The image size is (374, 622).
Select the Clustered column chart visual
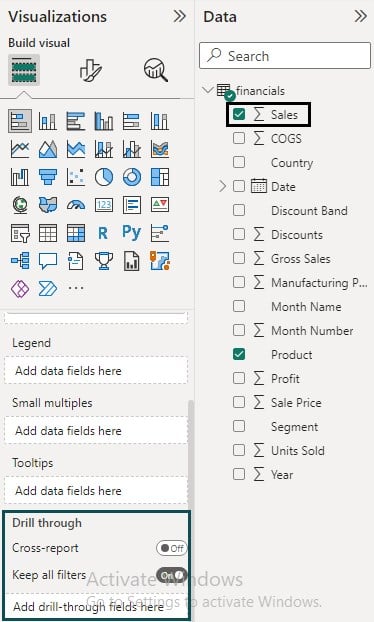coord(104,121)
